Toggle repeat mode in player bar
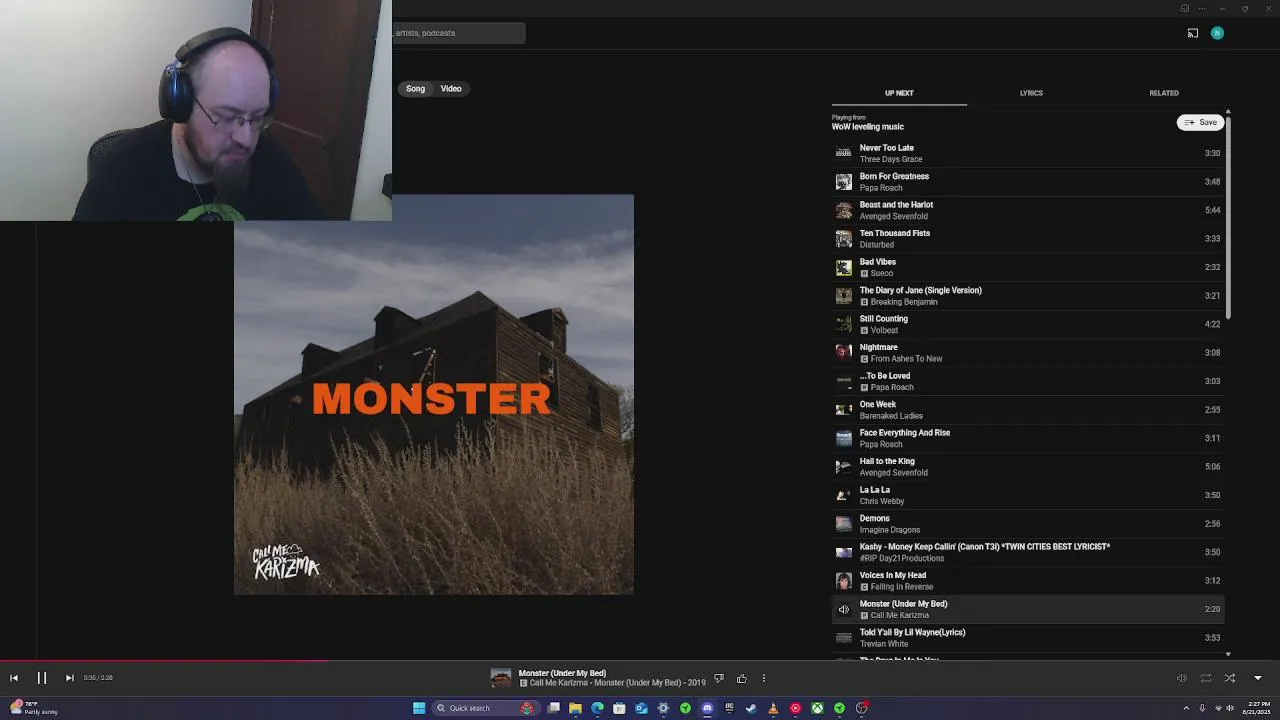1280x720 pixels. (x=1206, y=678)
